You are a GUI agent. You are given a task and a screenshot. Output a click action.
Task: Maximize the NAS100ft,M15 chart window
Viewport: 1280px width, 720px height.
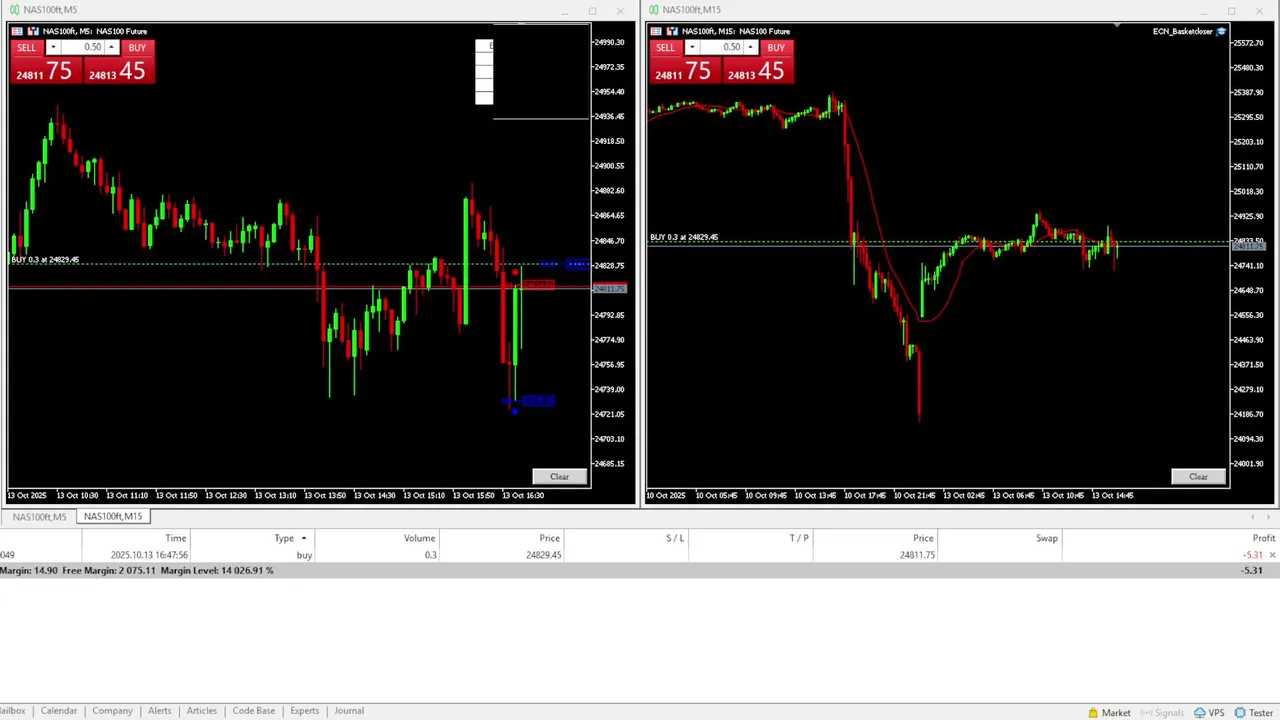click(x=1231, y=11)
